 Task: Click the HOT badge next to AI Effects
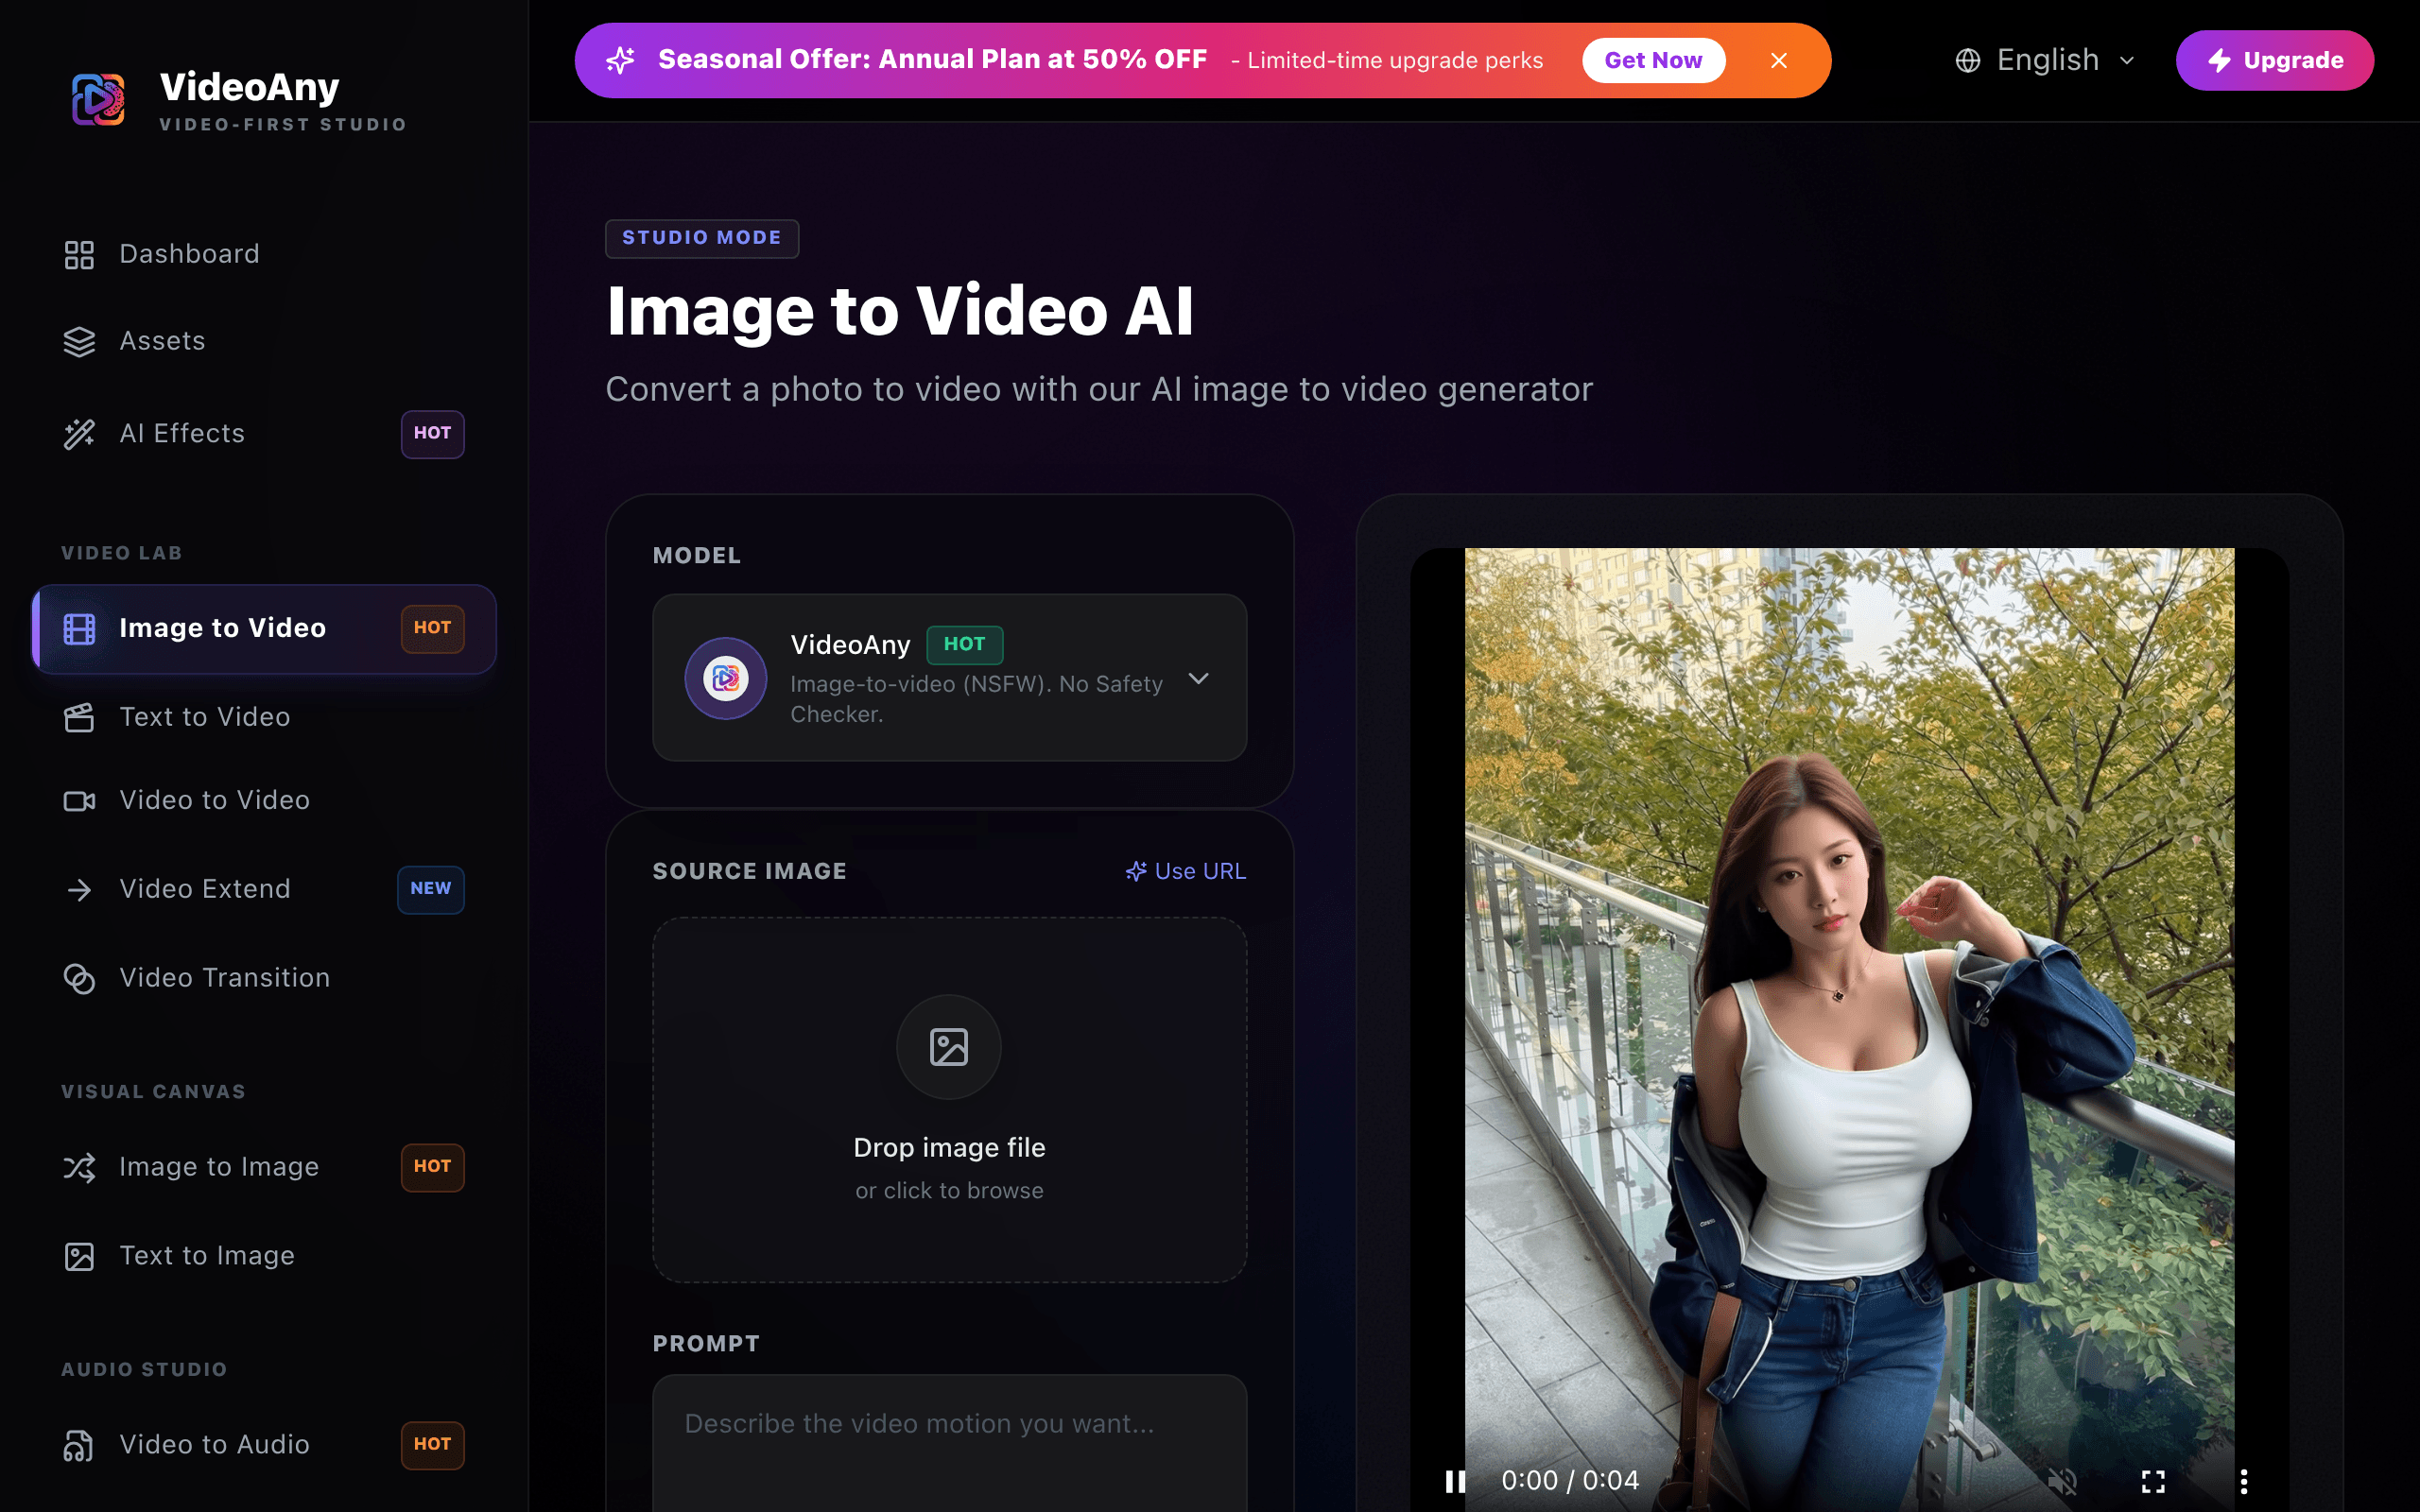[x=432, y=434]
